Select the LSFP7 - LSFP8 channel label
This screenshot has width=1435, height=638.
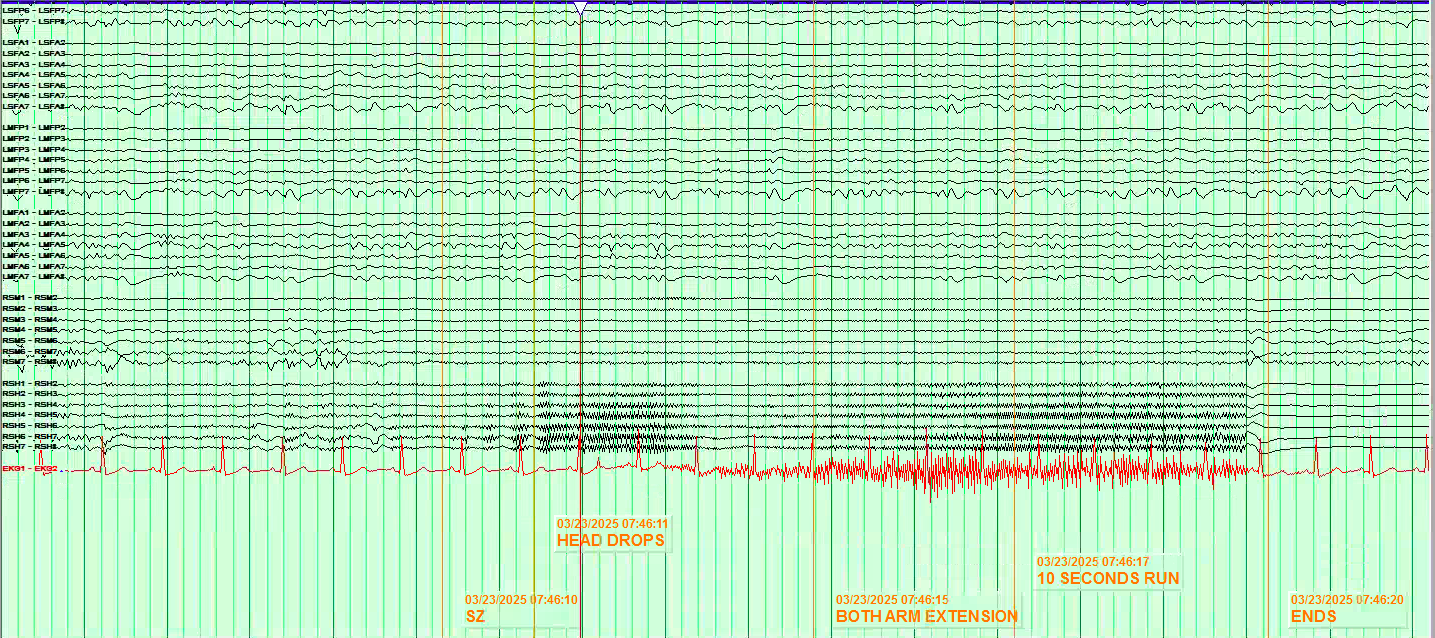(34, 20)
